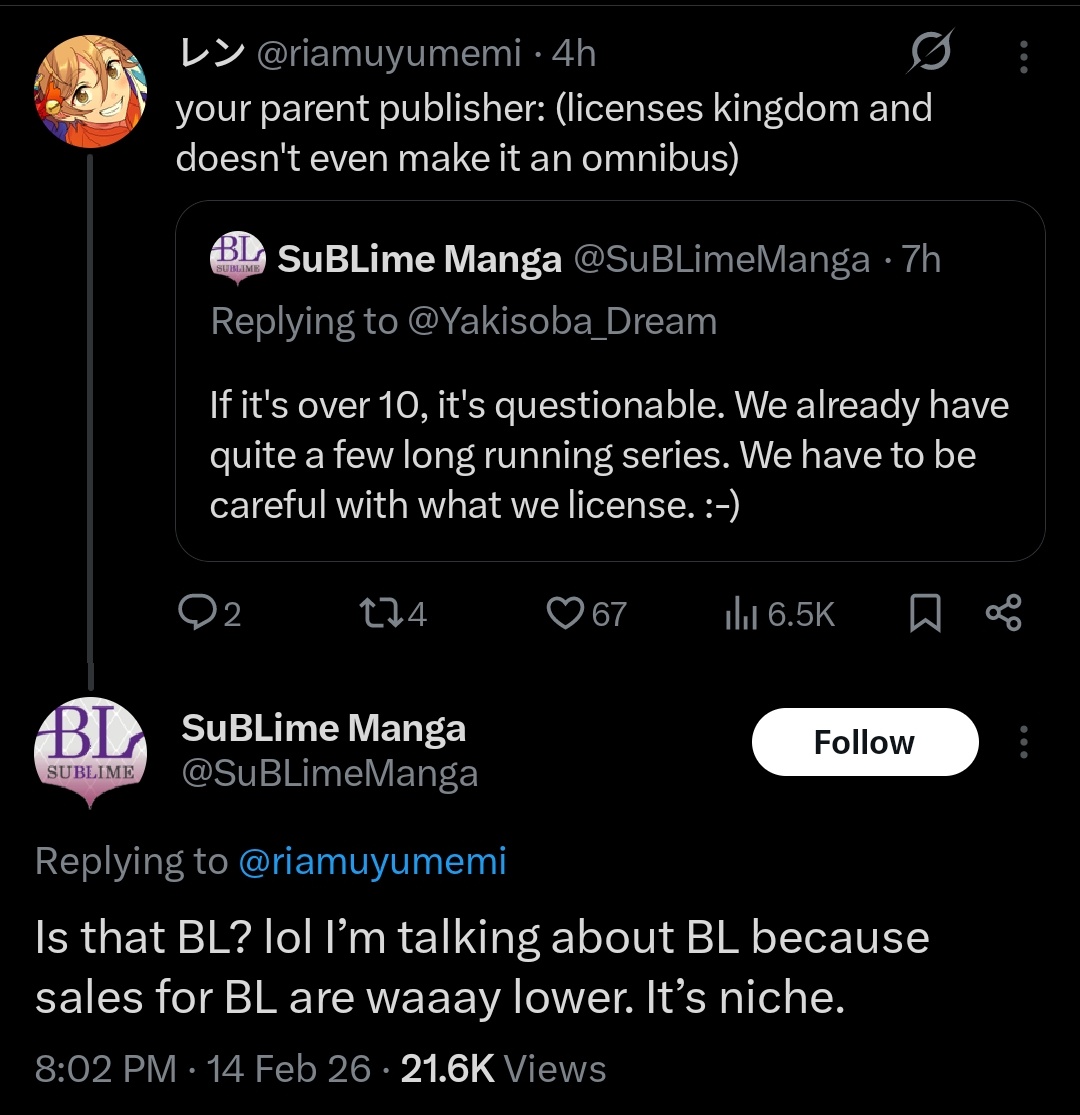
Task: Open more options beside Follow button
Action: 1023,742
